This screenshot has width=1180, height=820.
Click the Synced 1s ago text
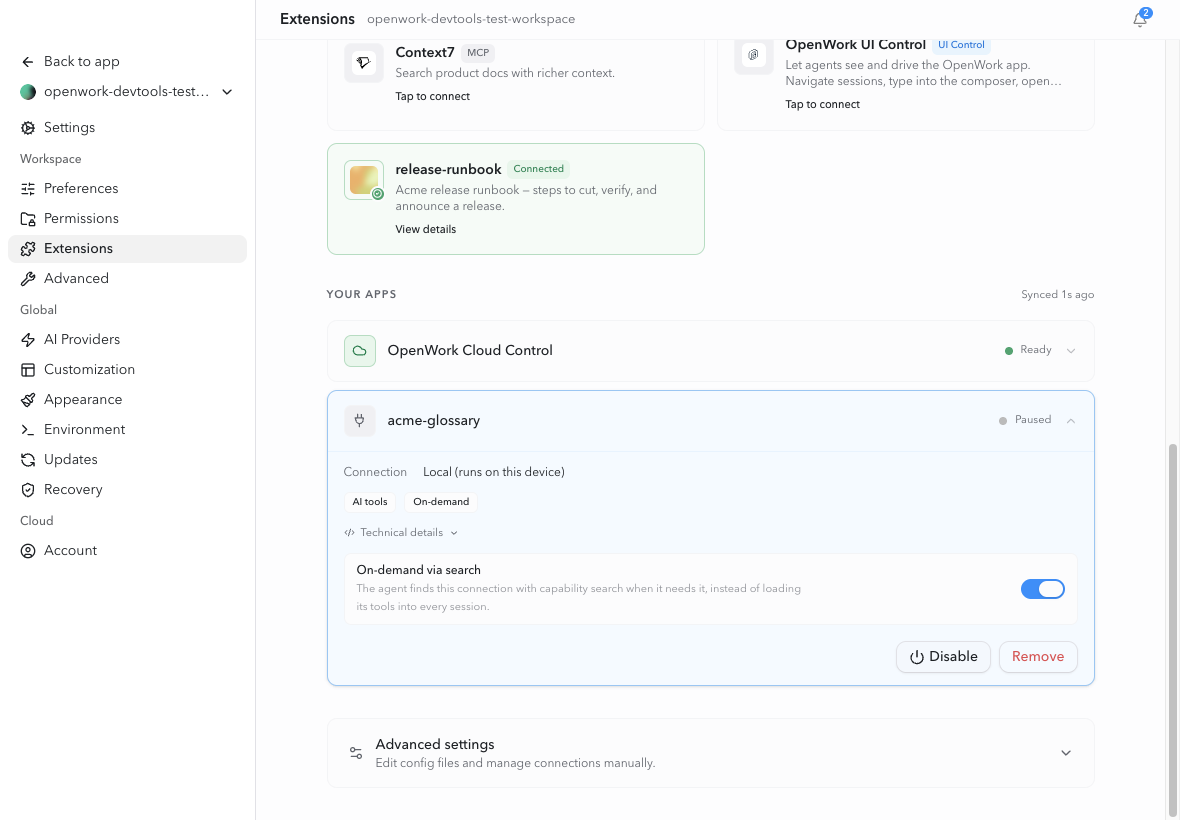[x=1057, y=295]
